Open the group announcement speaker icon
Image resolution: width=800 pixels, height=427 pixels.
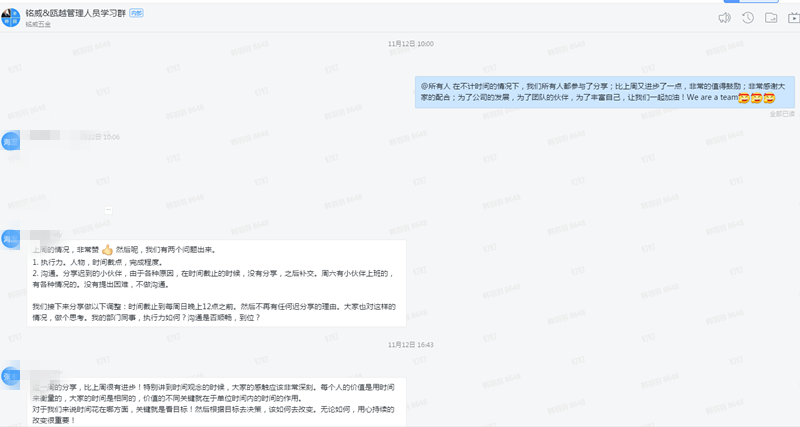[x=724, y=17]
